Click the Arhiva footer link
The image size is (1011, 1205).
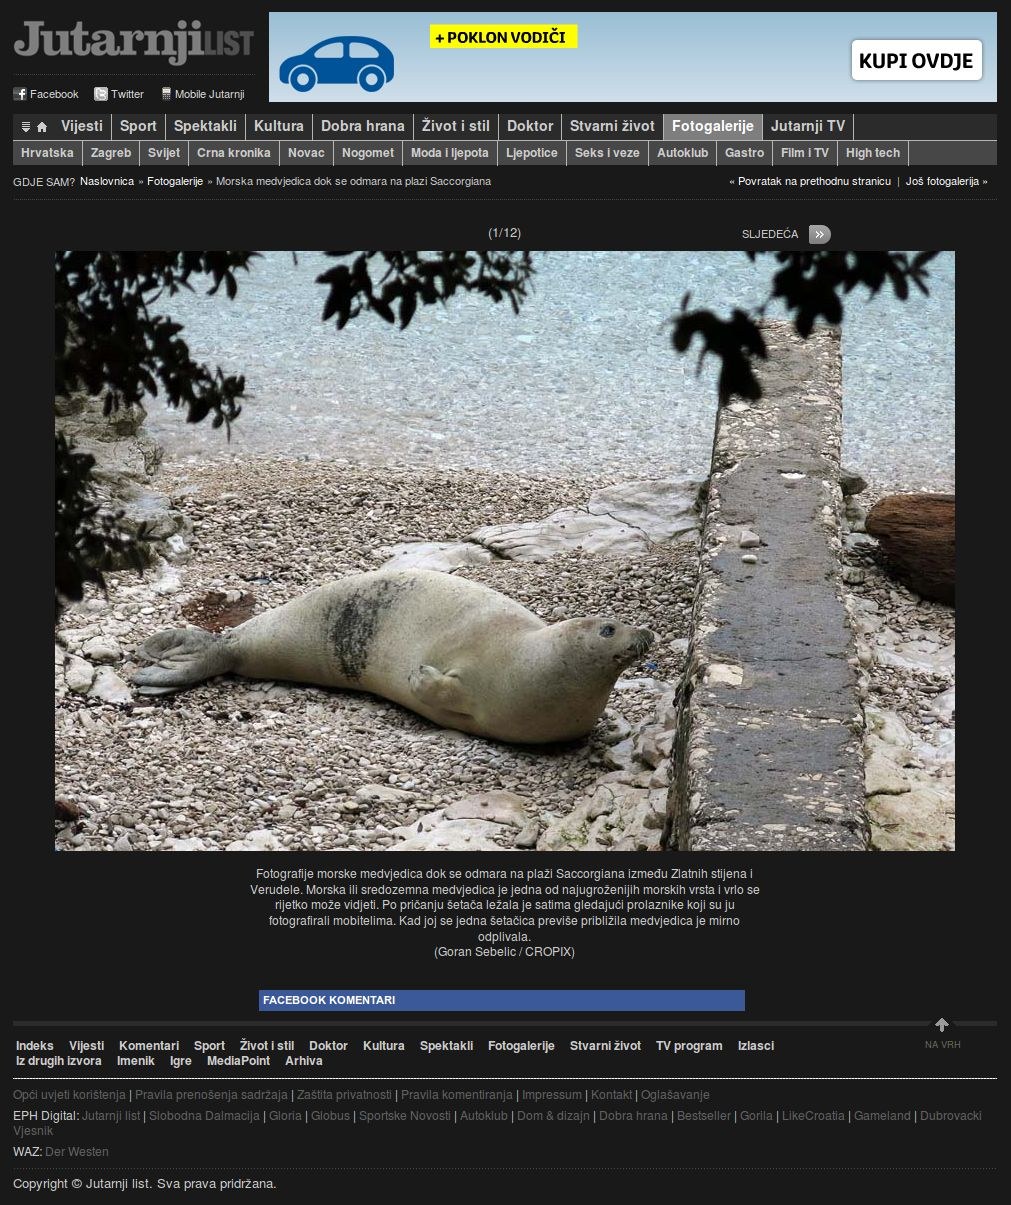304,1061
